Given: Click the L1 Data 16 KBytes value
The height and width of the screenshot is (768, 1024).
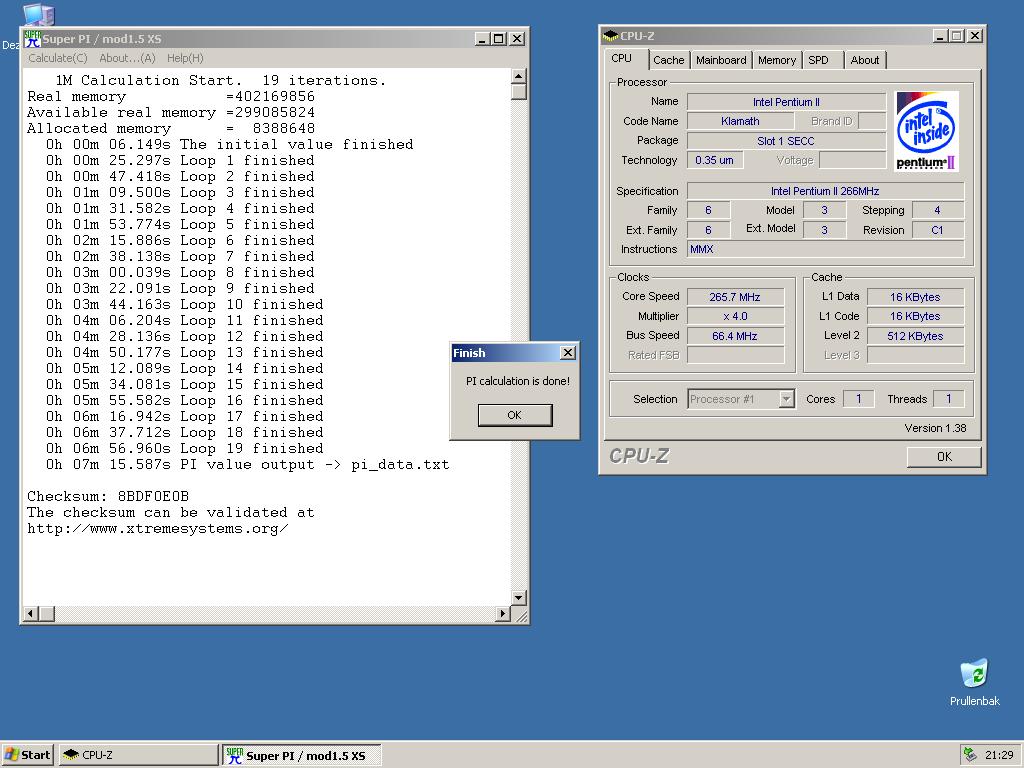Looking at the screenshot, I should coord(915,297).
